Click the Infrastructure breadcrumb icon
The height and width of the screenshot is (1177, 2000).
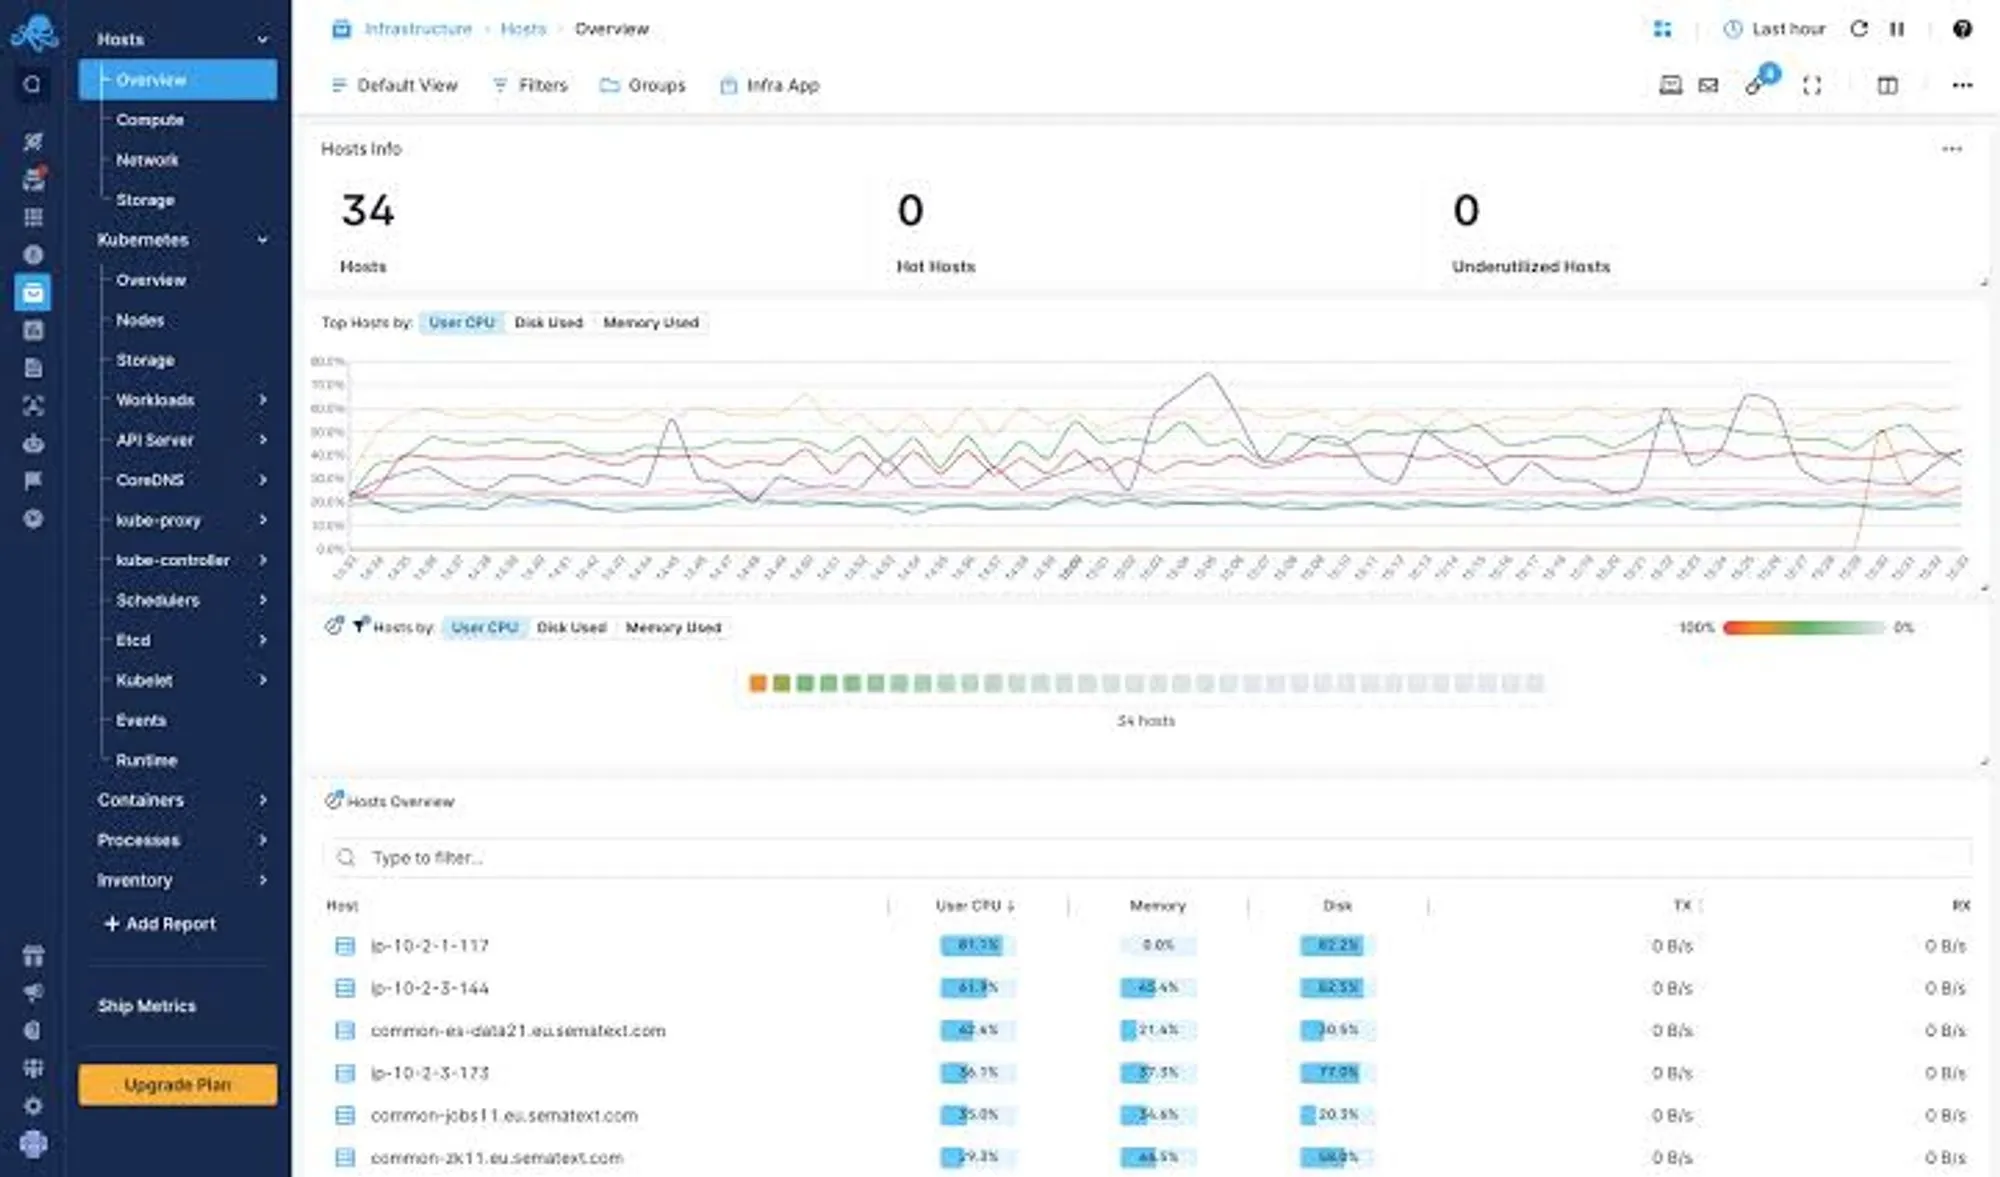341,29
